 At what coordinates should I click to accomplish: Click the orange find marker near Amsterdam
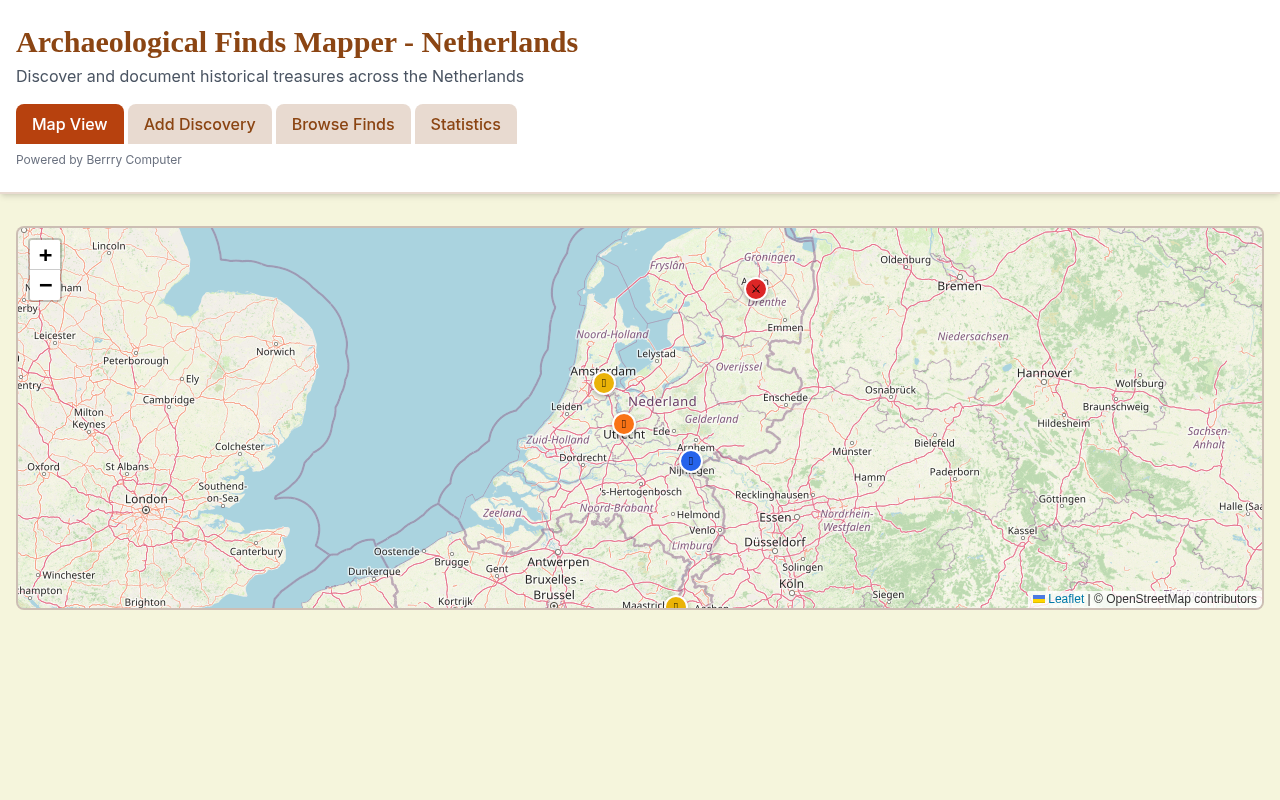(603, 382)
